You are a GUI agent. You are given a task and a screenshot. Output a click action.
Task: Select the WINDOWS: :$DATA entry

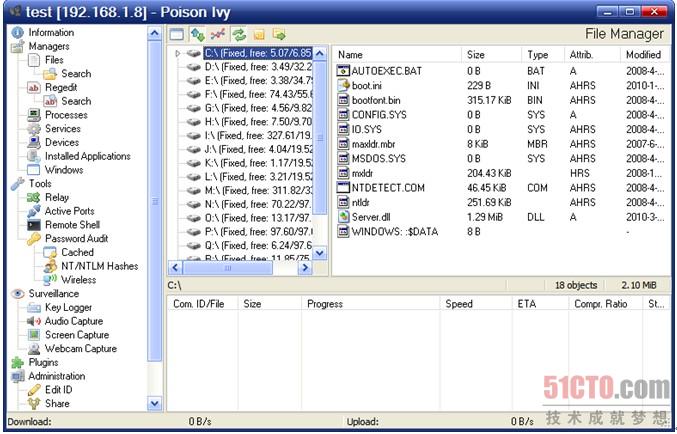(395, 232)
